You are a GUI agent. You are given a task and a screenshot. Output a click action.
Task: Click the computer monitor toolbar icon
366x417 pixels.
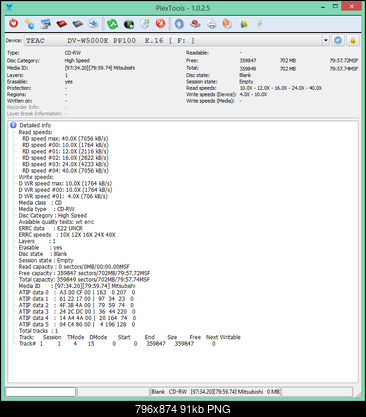click(46, 24)
